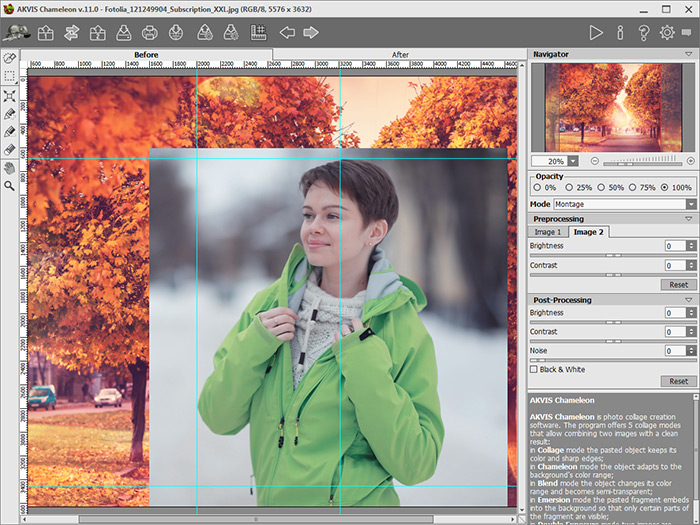700x525 pixels.
Task: Reset the Preprocessing settings
Action: pyautogui.click(x=678, y=284)
